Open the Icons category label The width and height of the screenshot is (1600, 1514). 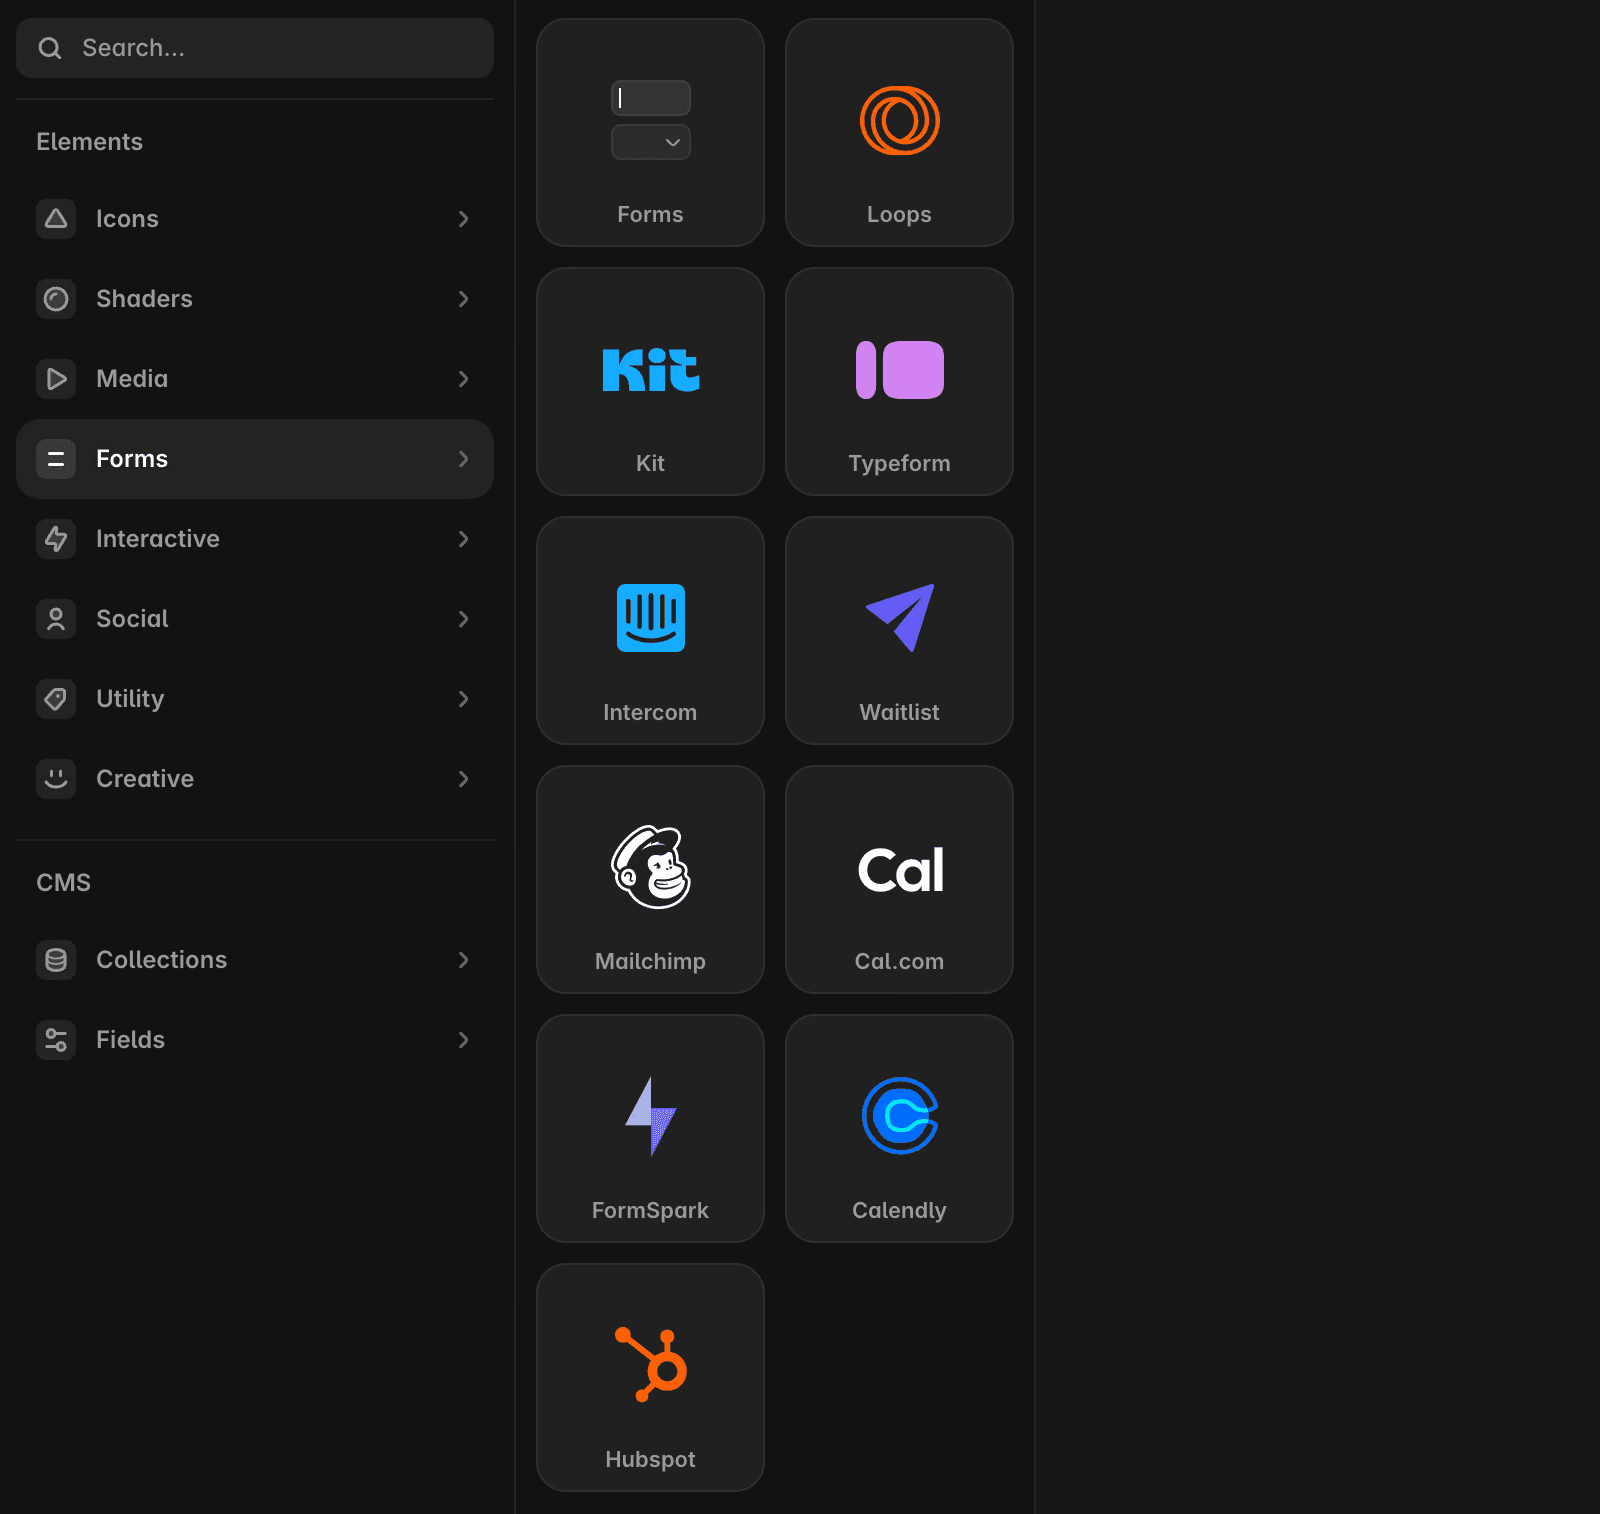(x=127, y=219)
